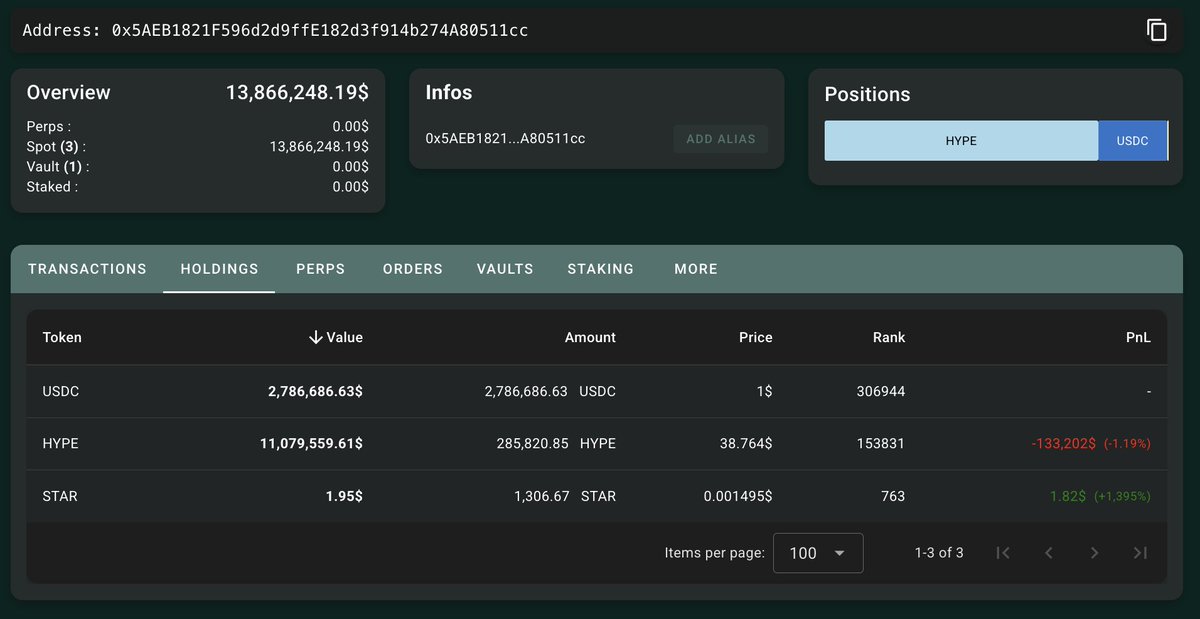This screenshot has width=1200, height=619.
Task: Sort holdings by PnL column header
Action: coord(1138,338)
